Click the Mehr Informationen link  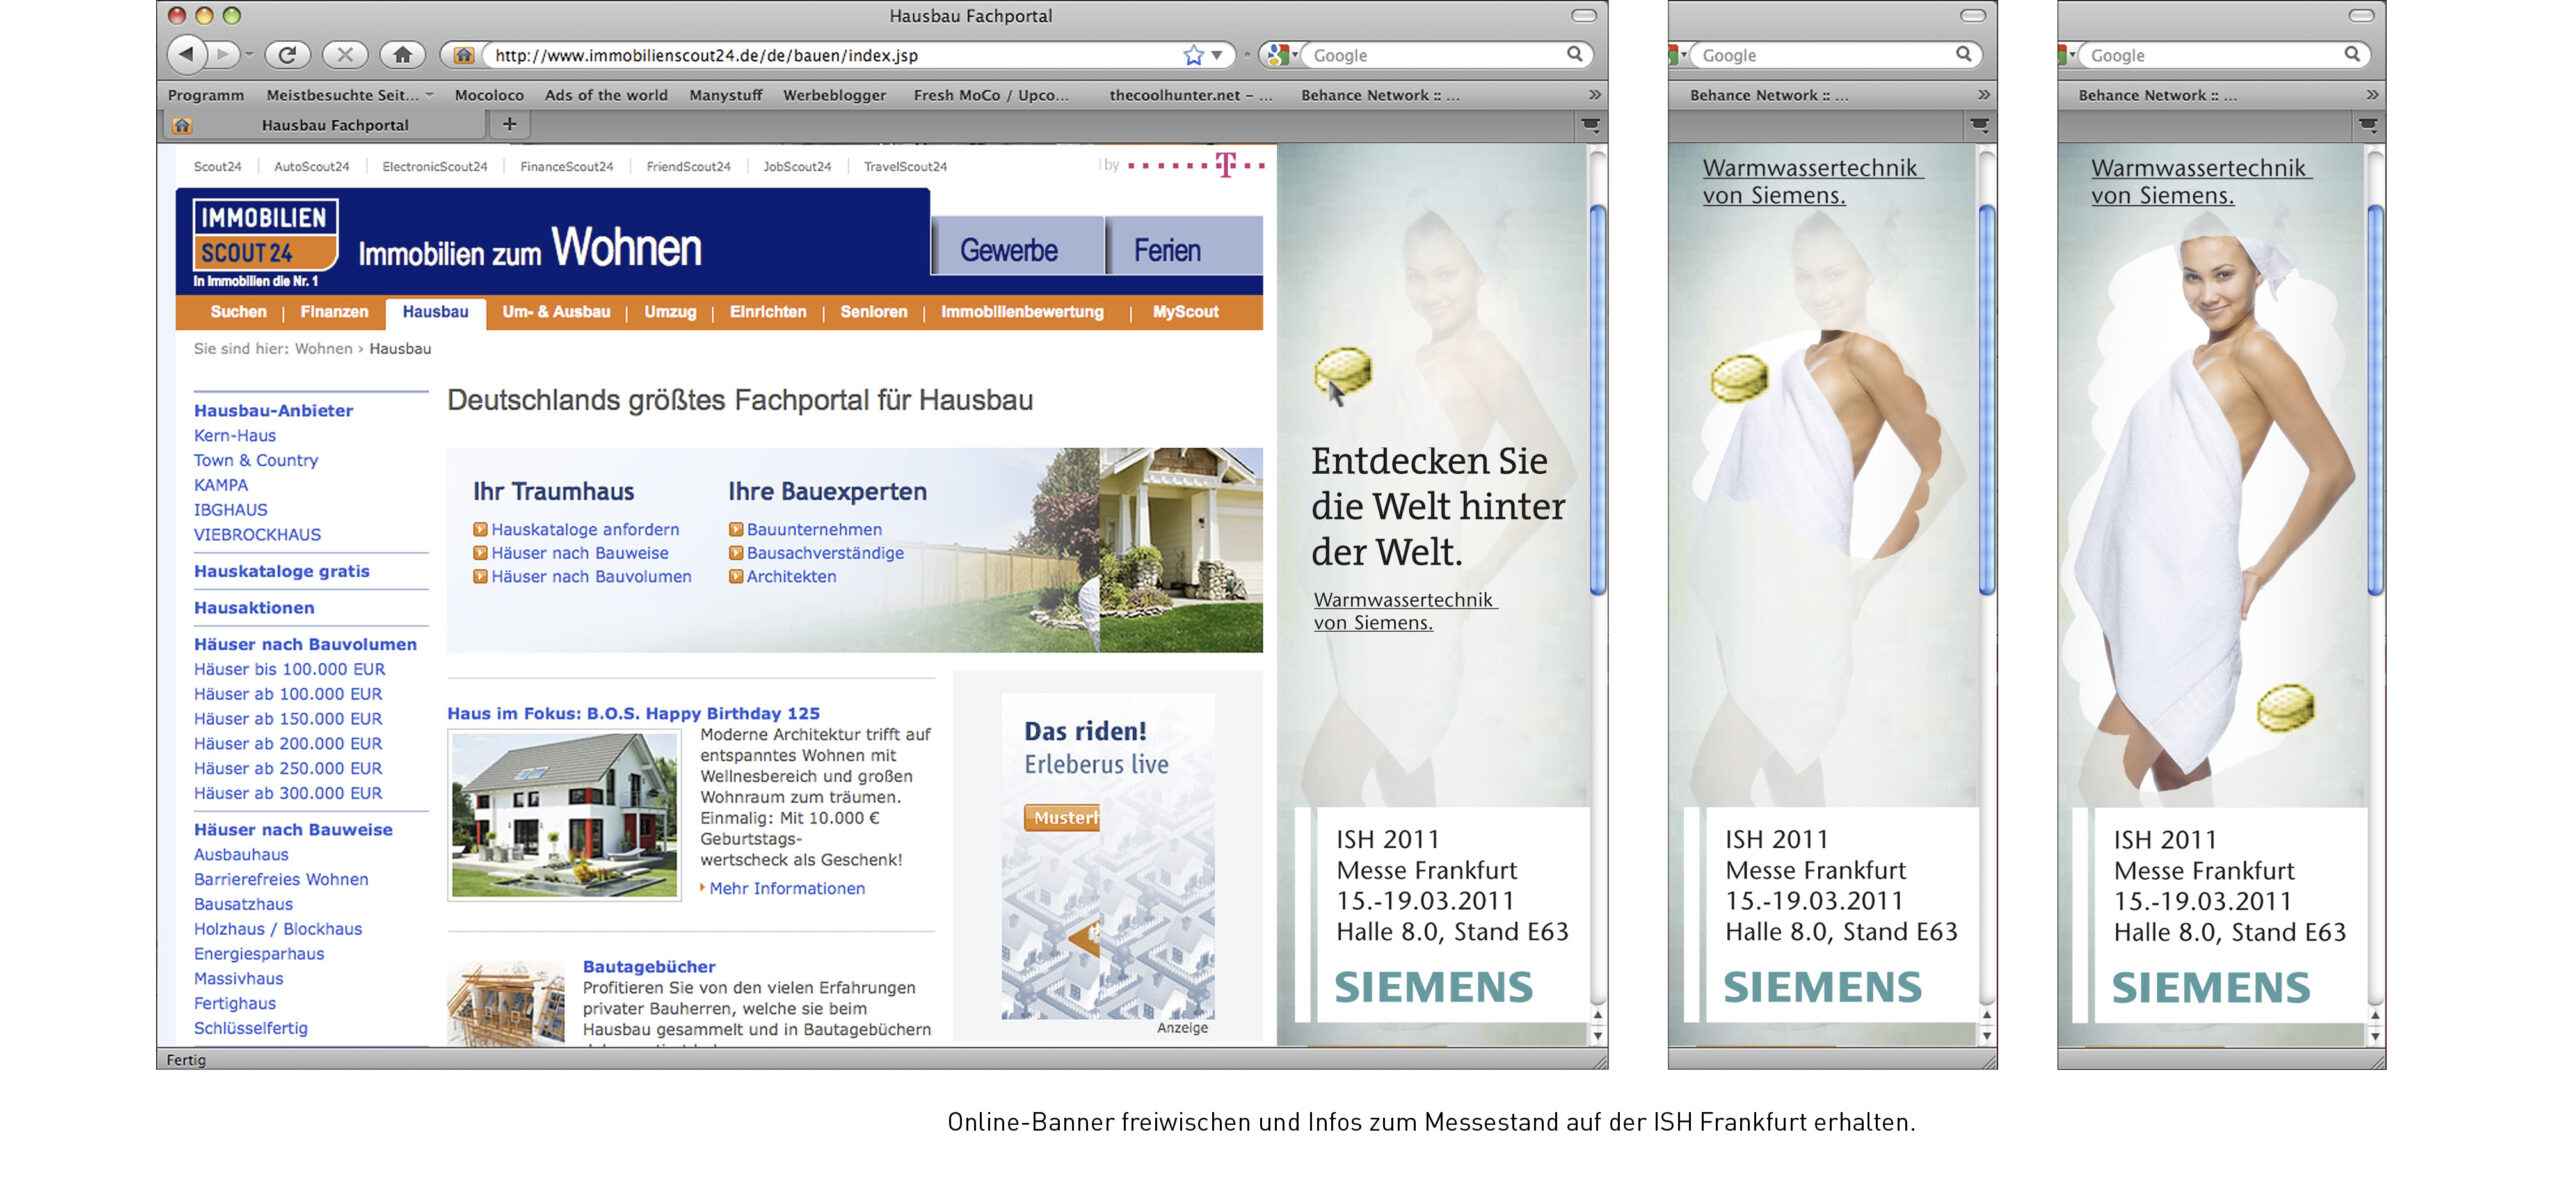tap(787, 888)
